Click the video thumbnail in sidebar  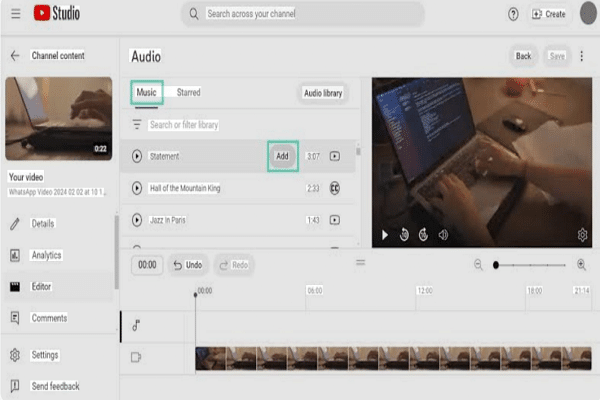click(x=59, y=118)
